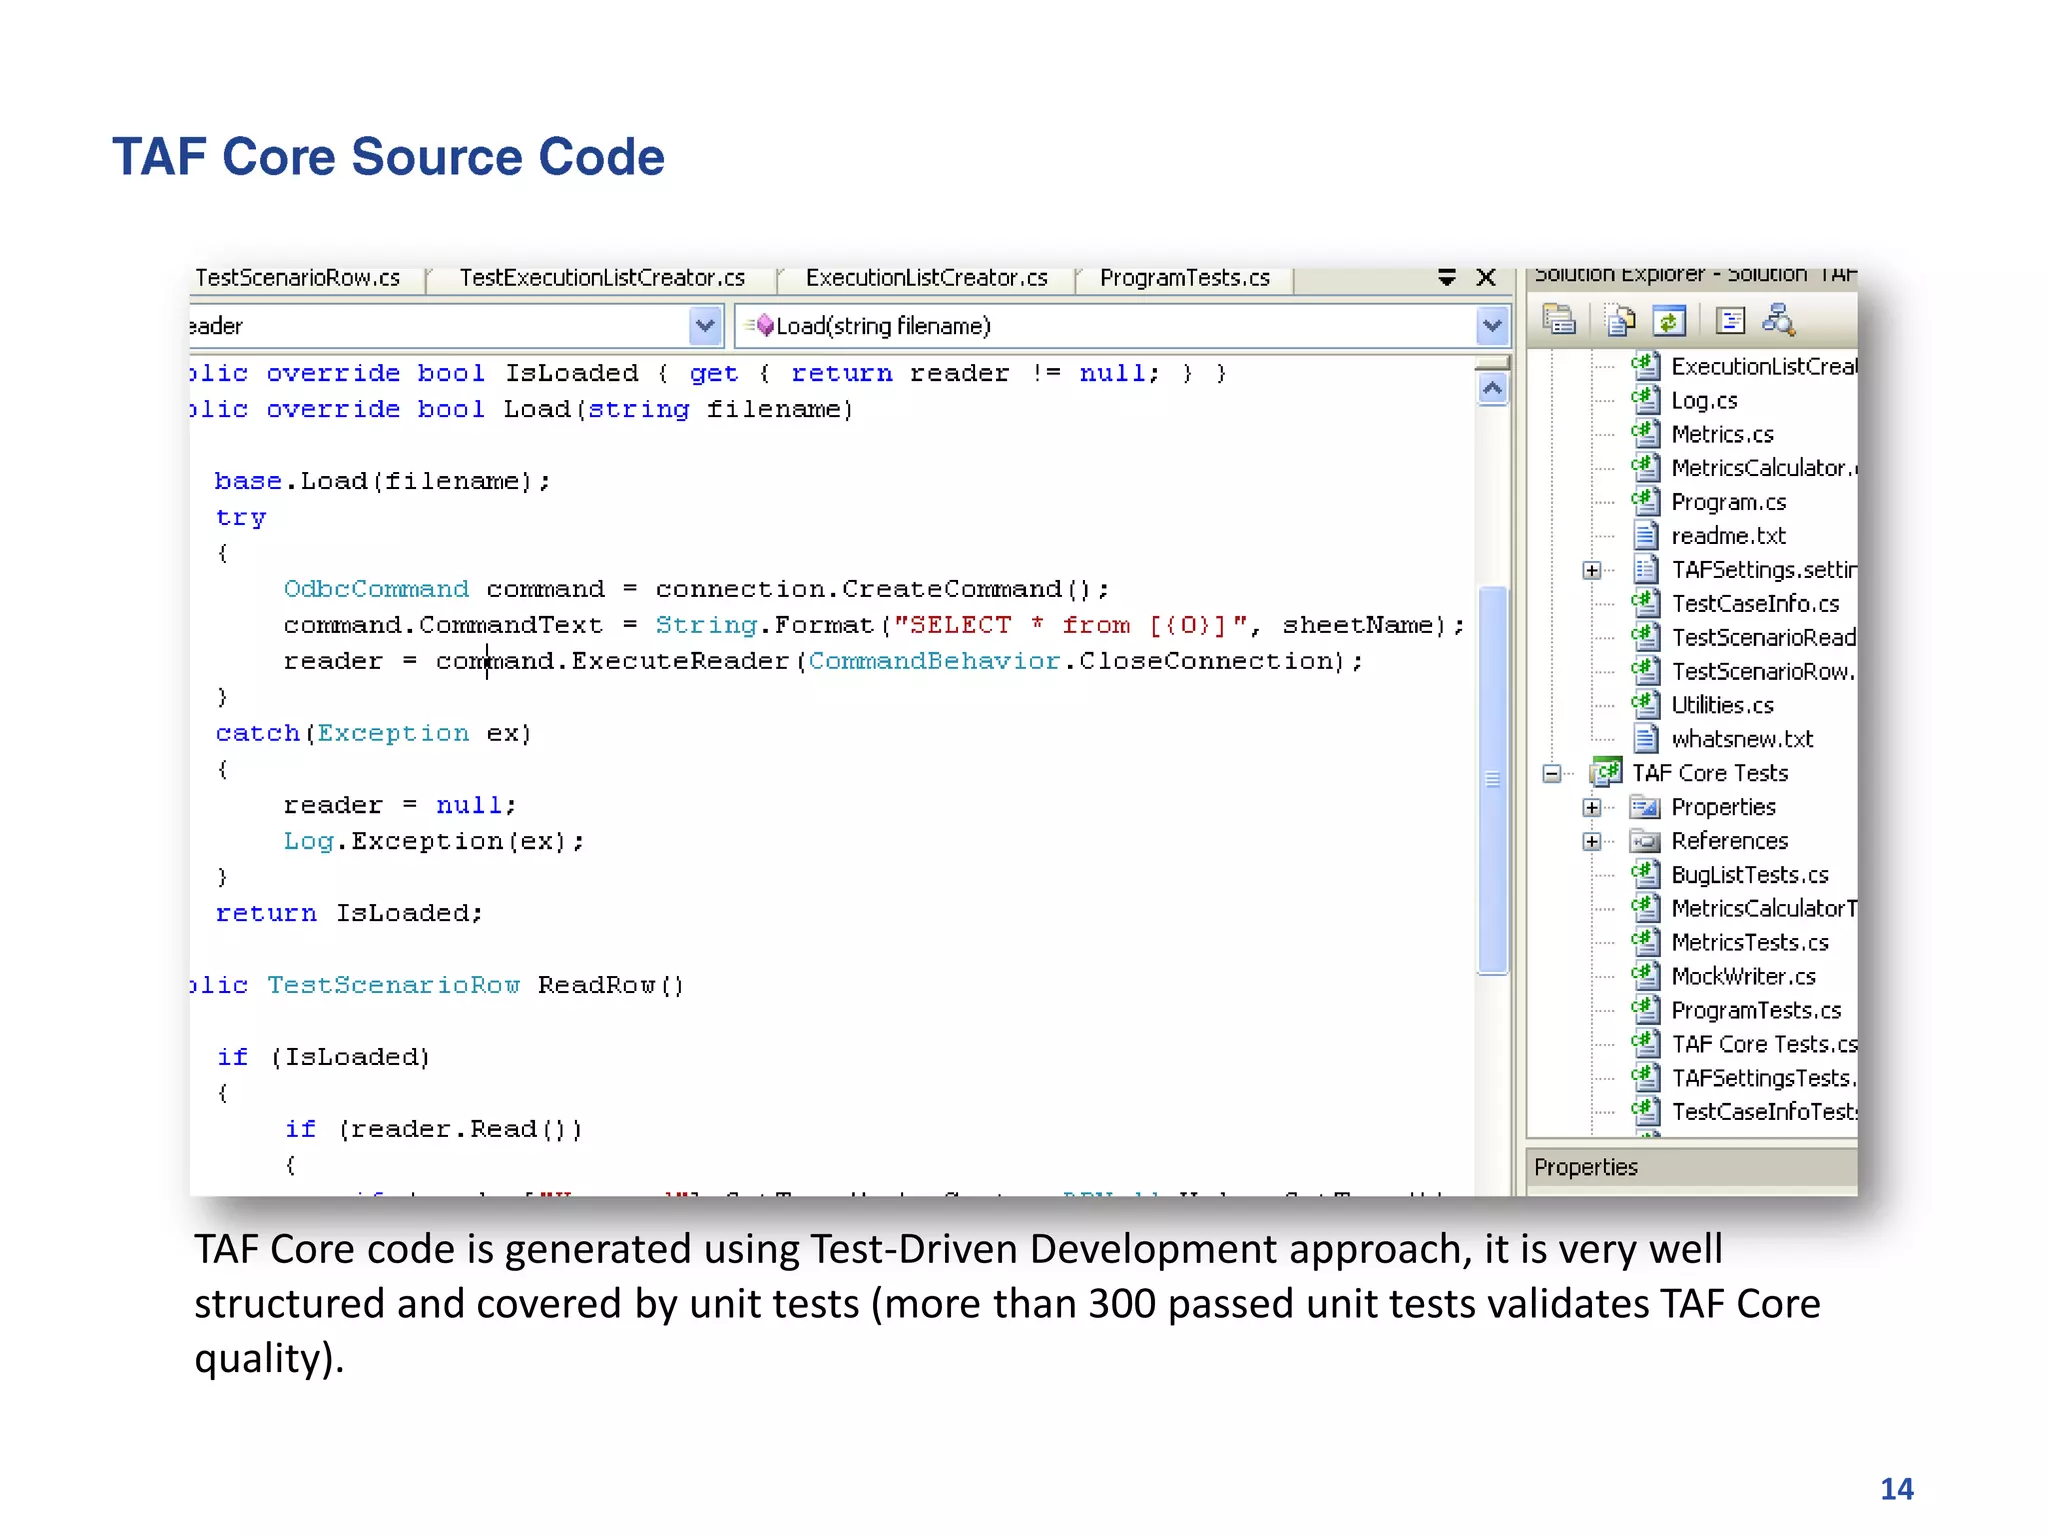This screenshot has width=2048, height=1536.
Task: Click the TestCaseInfoTests file icon
Action: pos(1646,1111)
